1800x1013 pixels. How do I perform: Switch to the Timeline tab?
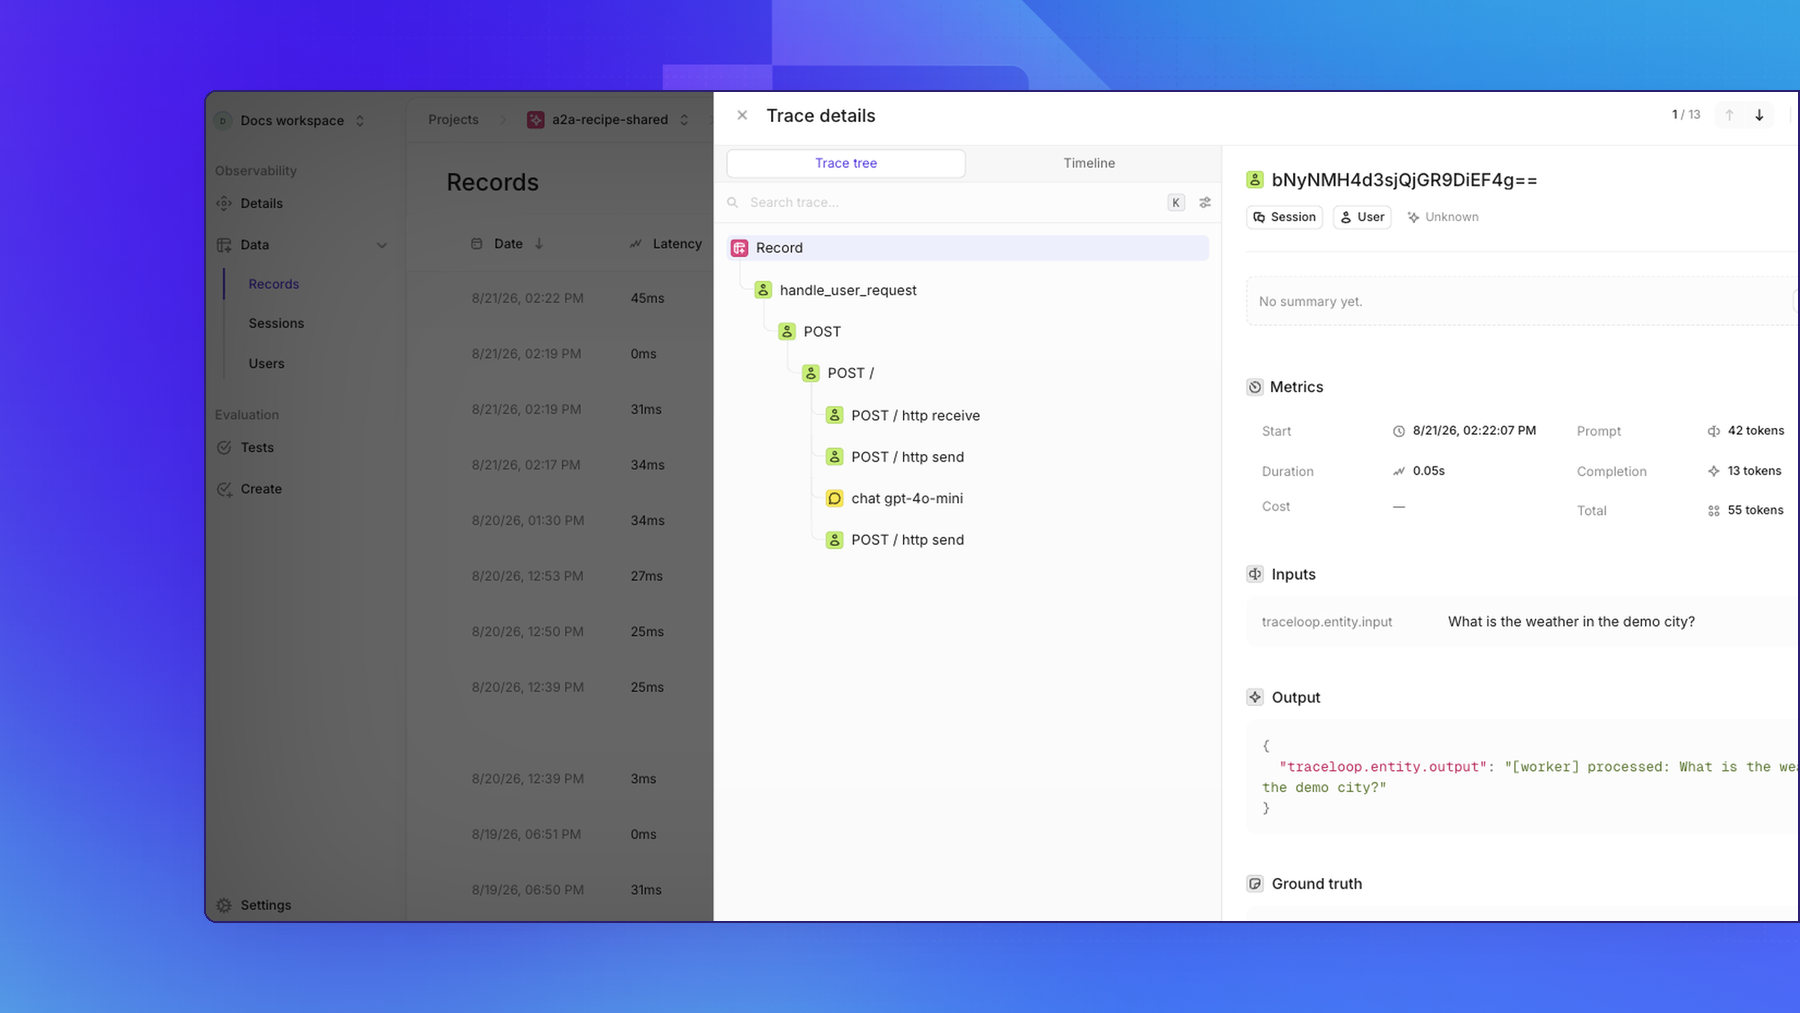pyautogui.click(x=1089, y=163)
